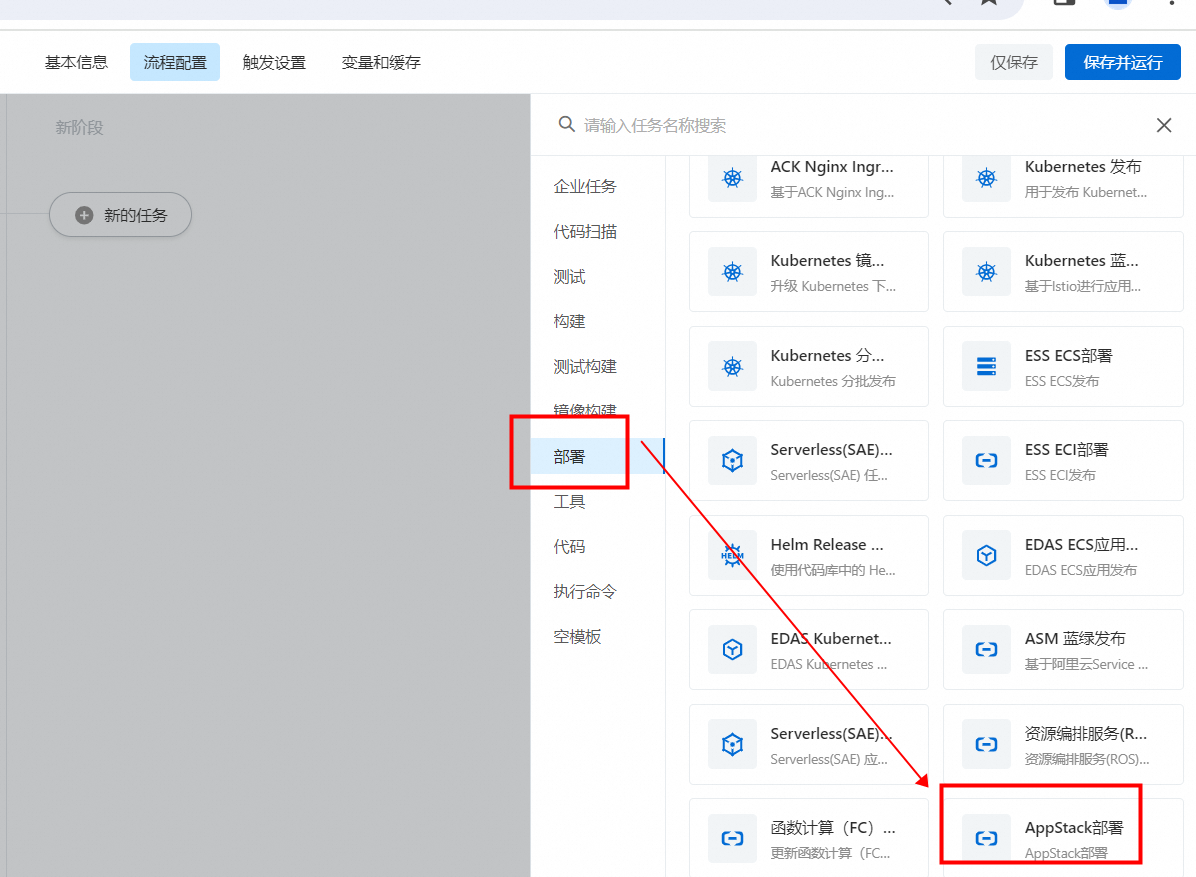Choose the Kubernetes 蓝... task title
1196x877 pixels.
[1082, 261]
